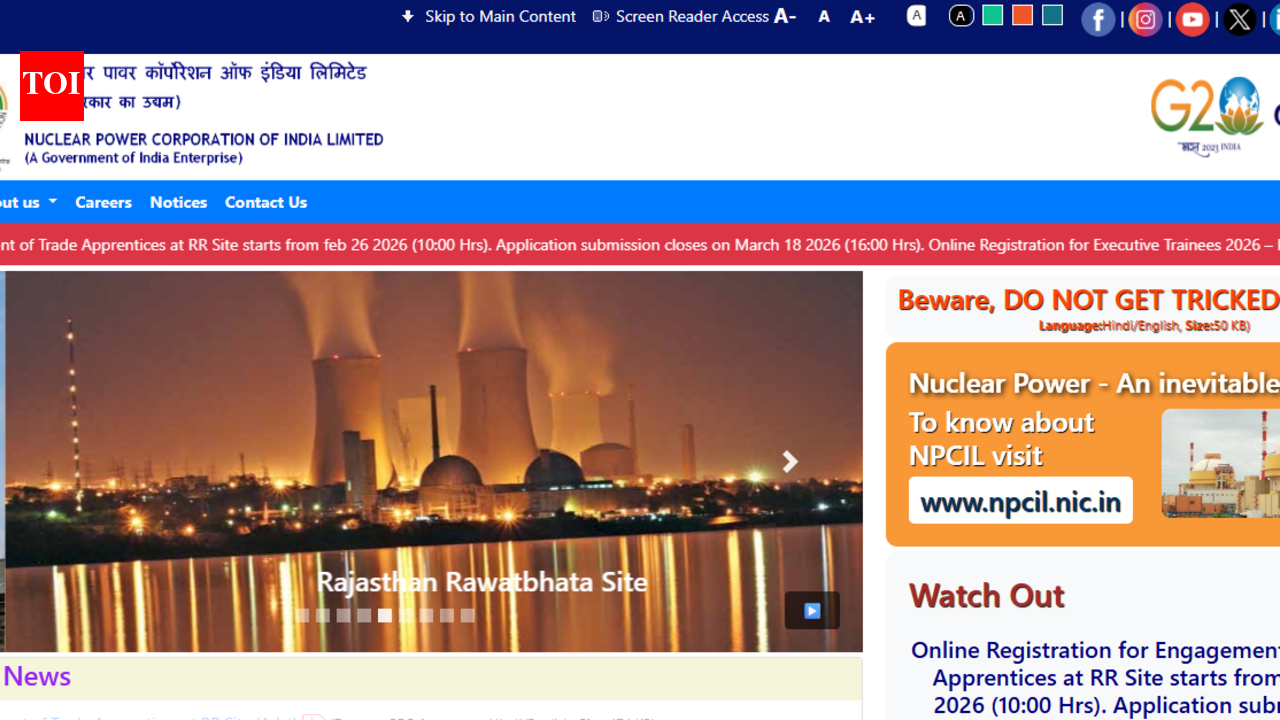Select the orange color theme swatch
The width and height of the screenshot is (1280, 720).
[x=1022, y=15]
